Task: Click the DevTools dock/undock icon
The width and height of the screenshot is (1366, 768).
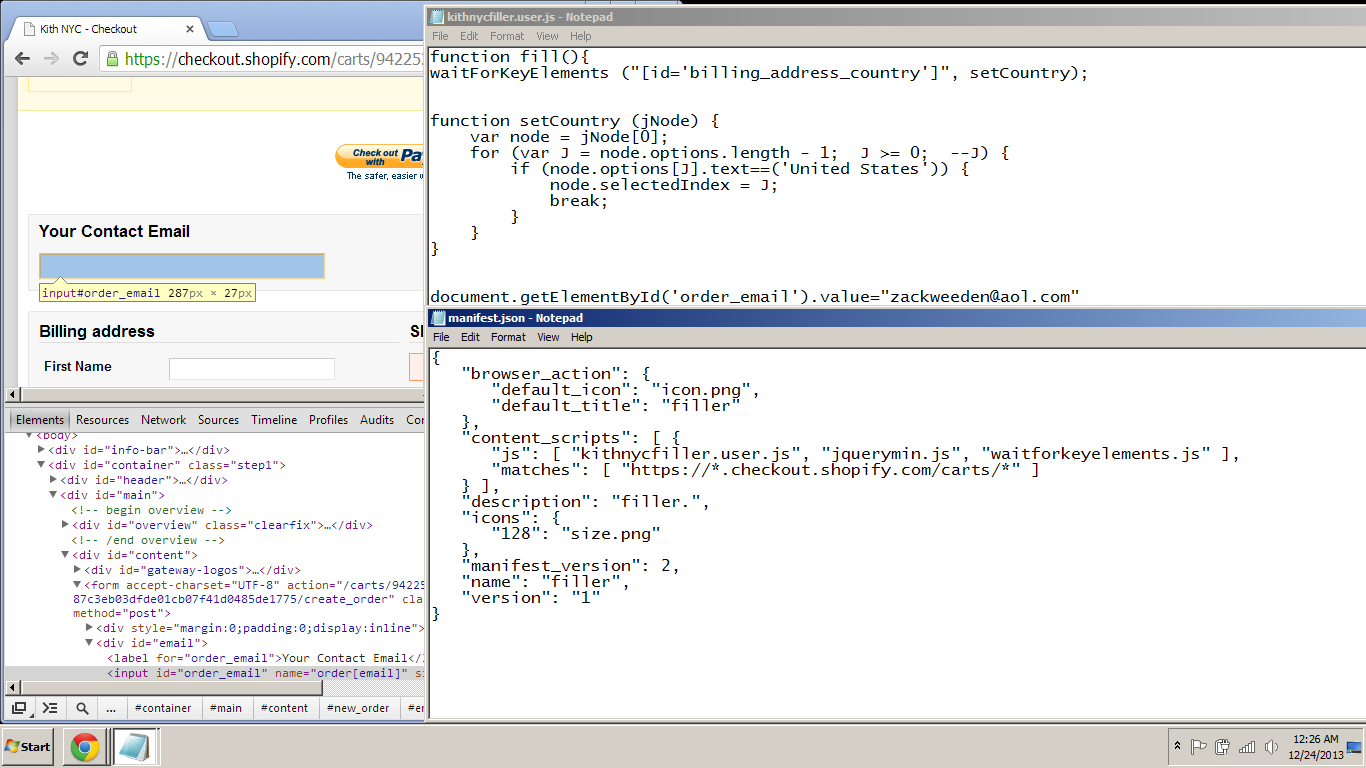Action: click(x=19, y=708)
